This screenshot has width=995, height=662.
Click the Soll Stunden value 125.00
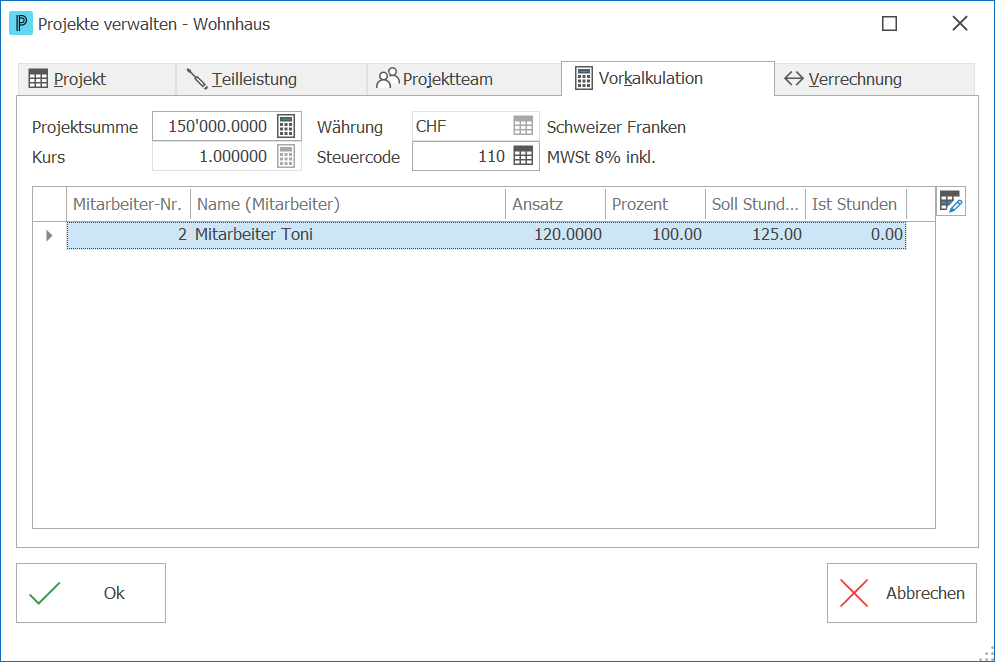tap(755, 235)
